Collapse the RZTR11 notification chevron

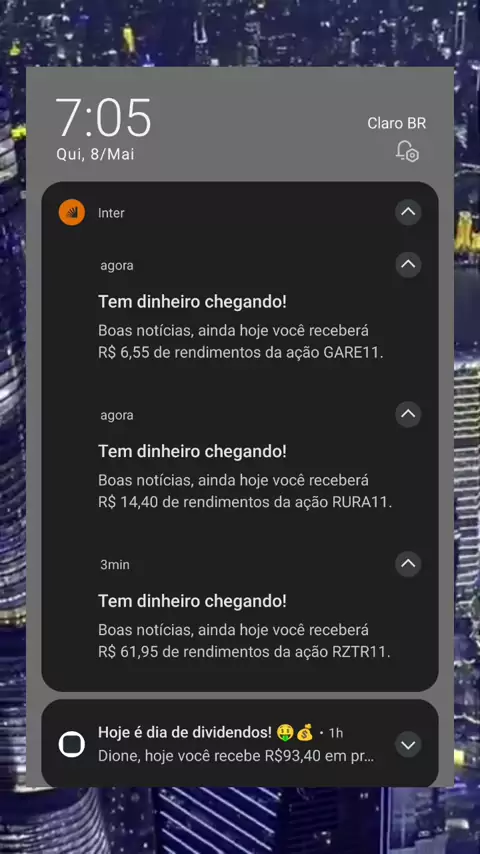(x=408, y=564)
